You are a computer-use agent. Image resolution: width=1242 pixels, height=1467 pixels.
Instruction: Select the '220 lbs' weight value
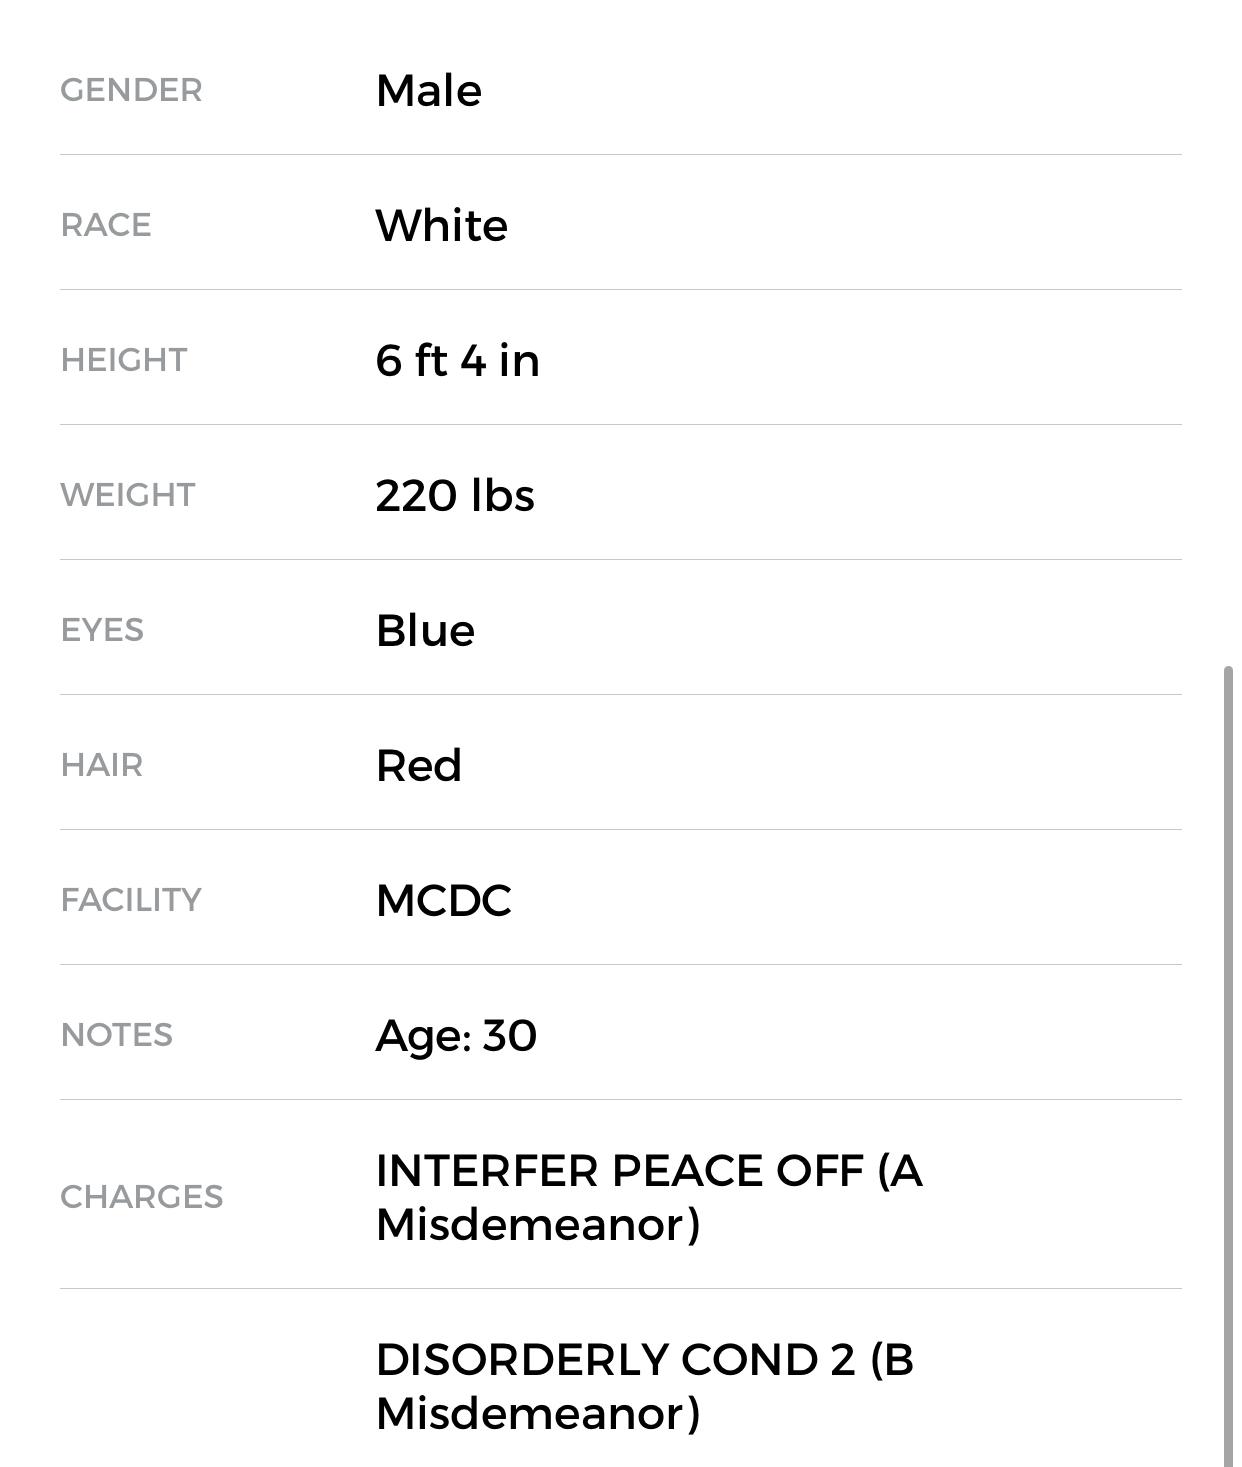click(454, 495)
